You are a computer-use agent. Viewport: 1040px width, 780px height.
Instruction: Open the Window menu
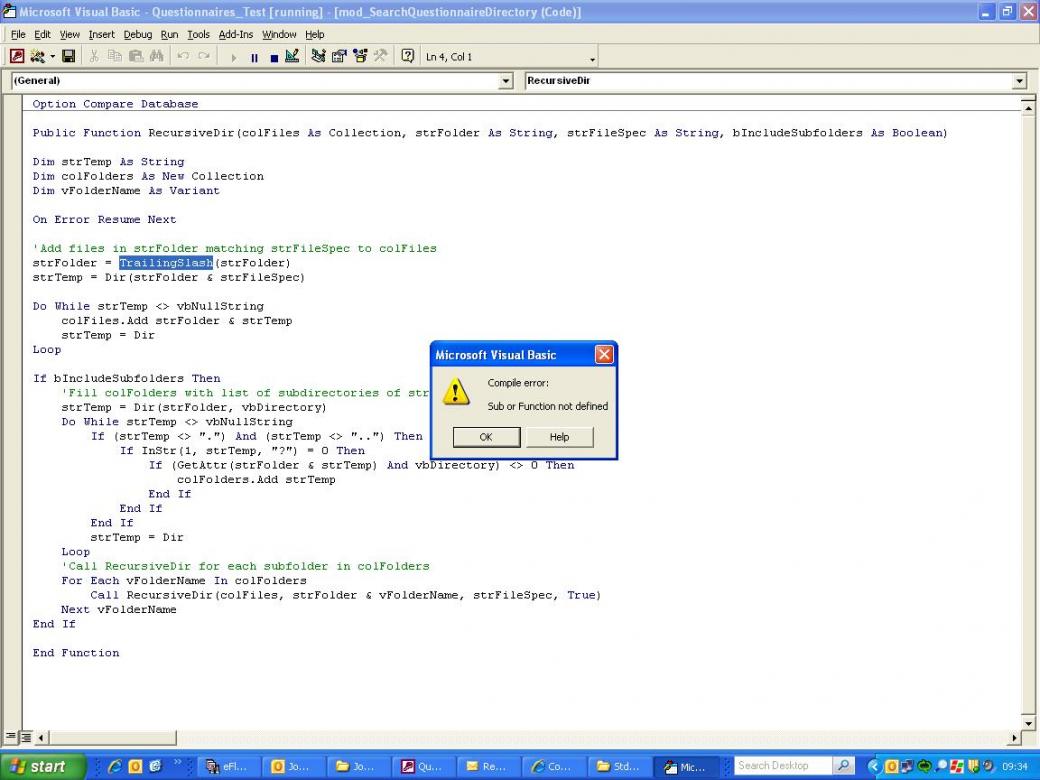coord(279,34)
